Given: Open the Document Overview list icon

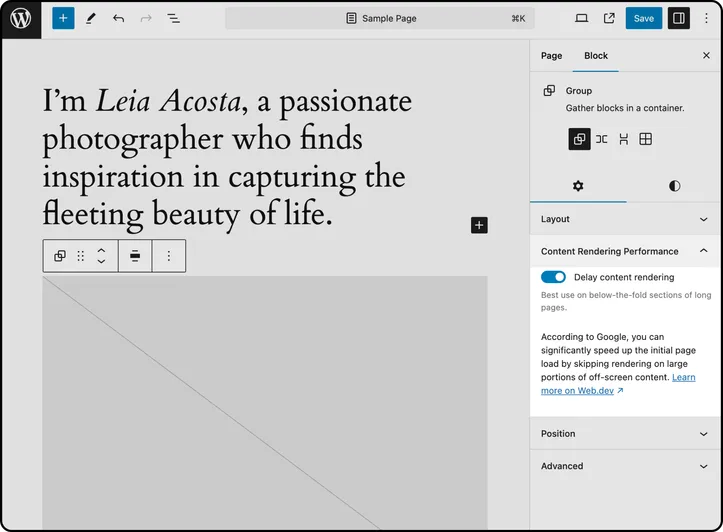Looking at the screenshot, I should pos(173,18).
